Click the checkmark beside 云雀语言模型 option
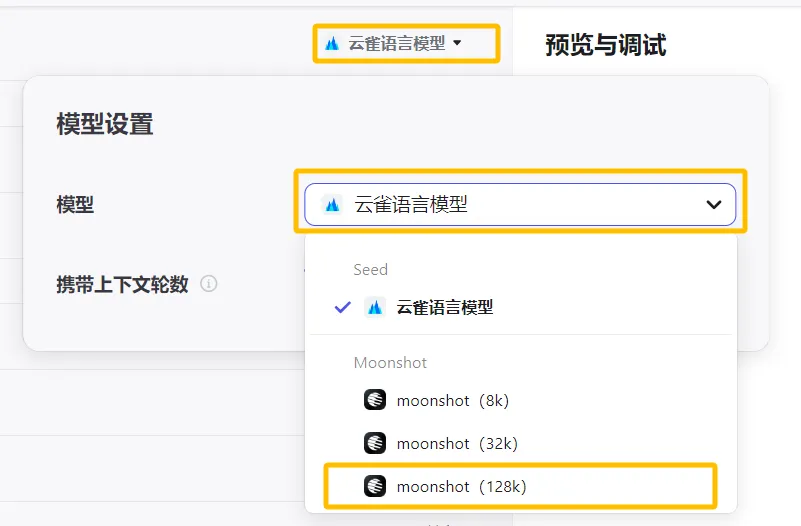Image resolution: width=801 pixels, height=526 pixels. pyautogui.click(x=343, y=307)
